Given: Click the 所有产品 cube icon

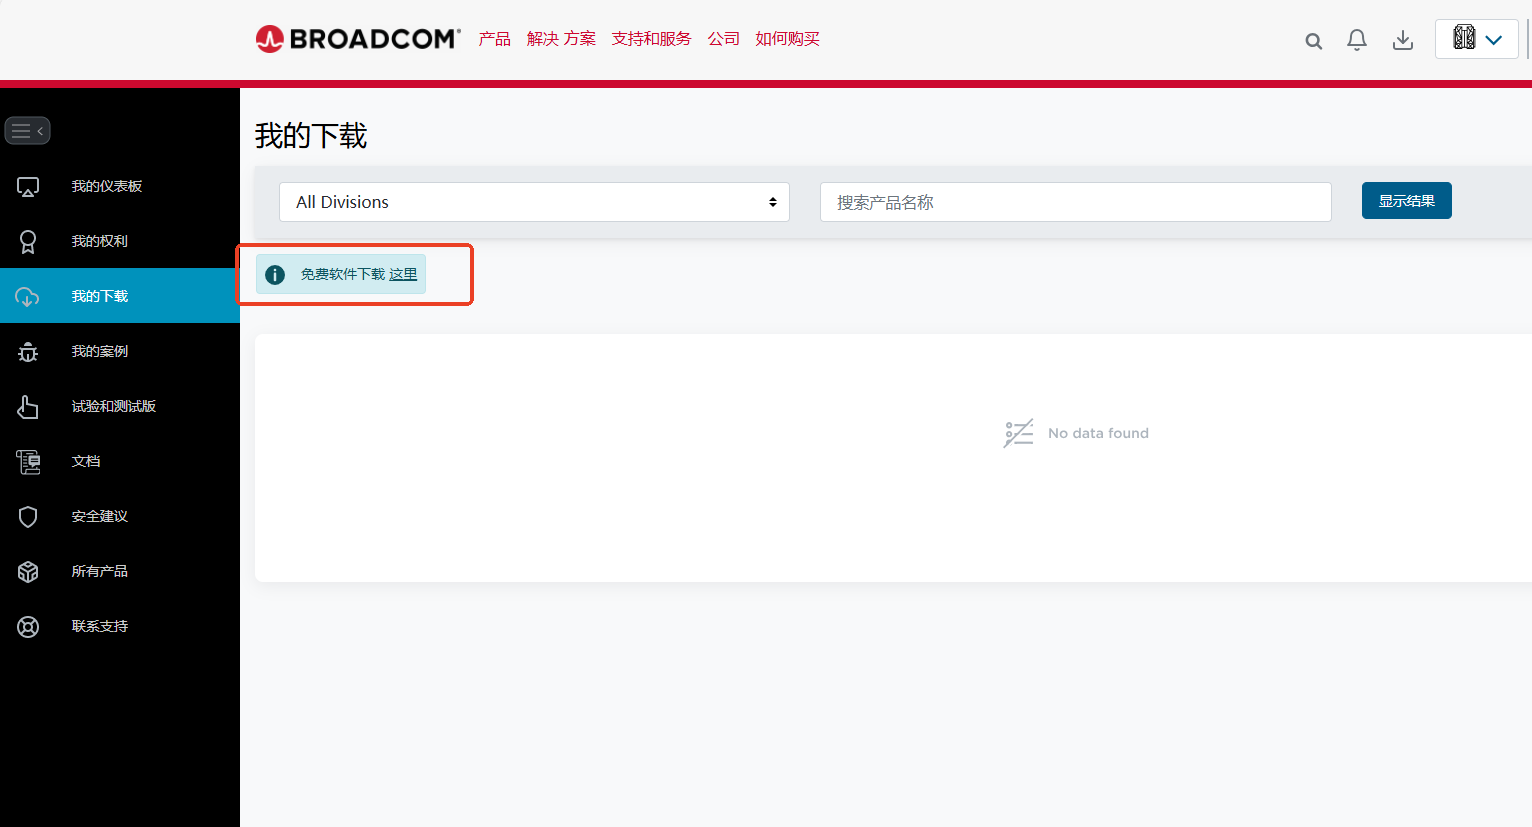Looking at the screenshot, I should coord(28,572).
